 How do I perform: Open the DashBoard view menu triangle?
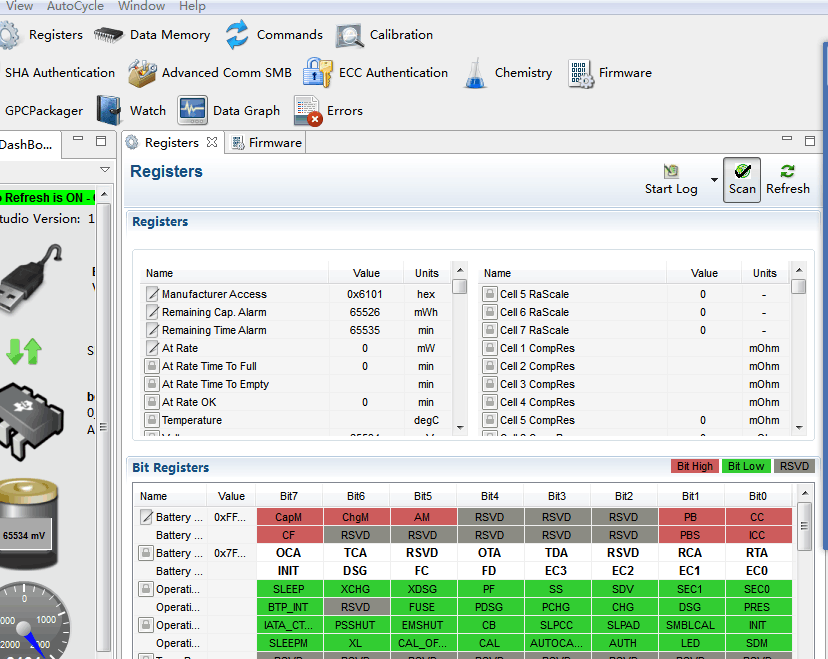(105, 170)
